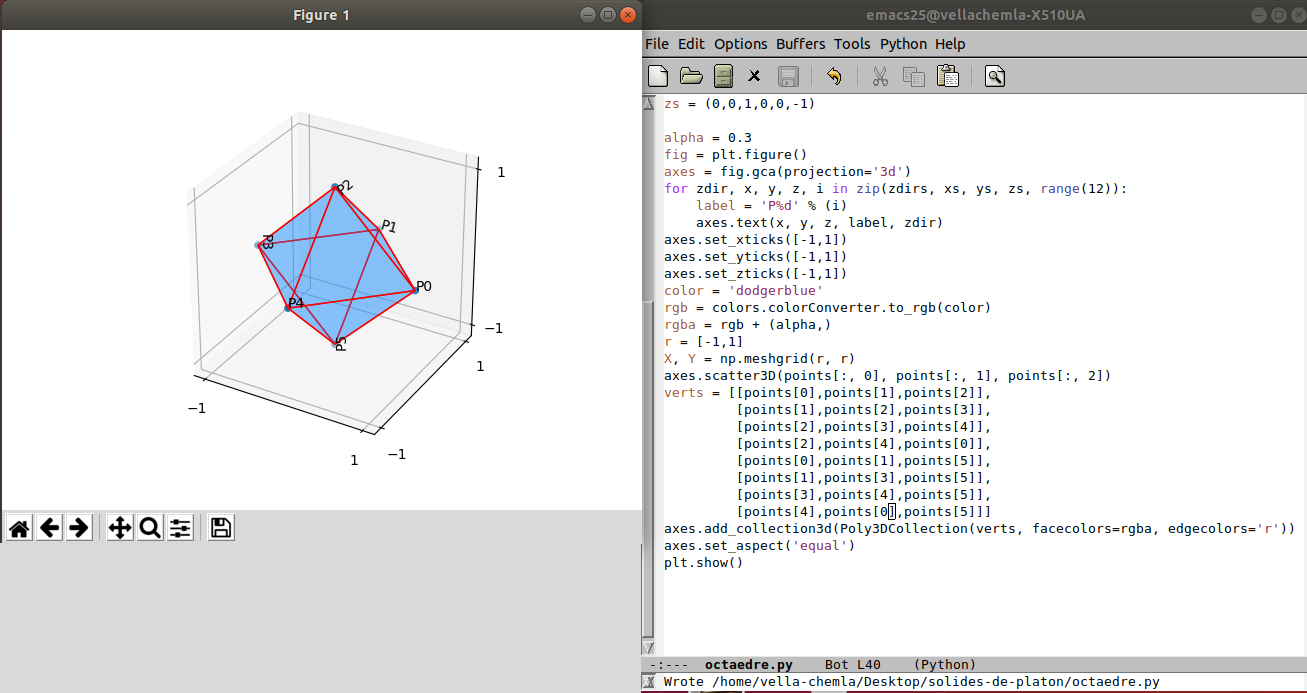Screen dimensions: 1307x693
Task: Expand the Buffers menu
Action: (x=801, y=44)
